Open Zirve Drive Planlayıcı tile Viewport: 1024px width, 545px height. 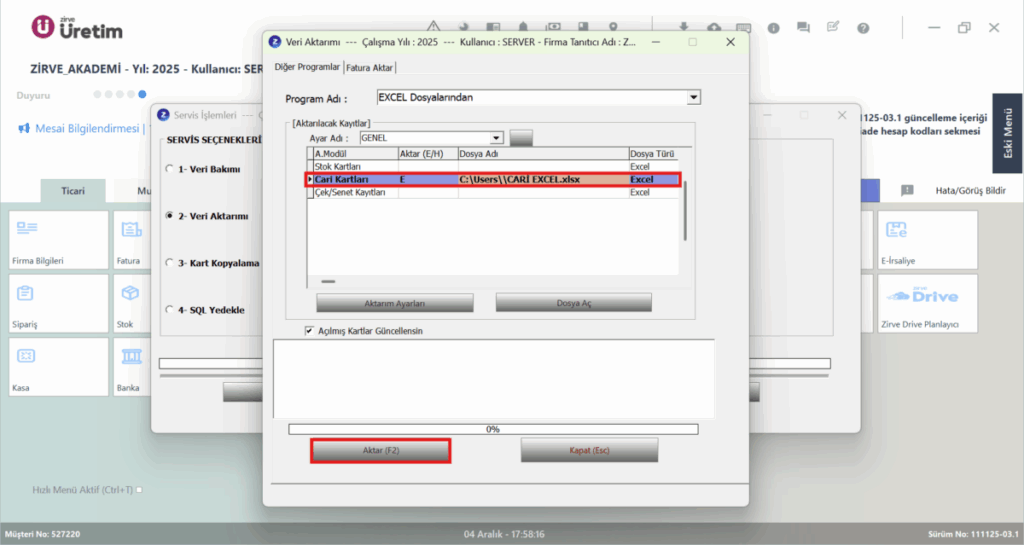click(927, 304)
